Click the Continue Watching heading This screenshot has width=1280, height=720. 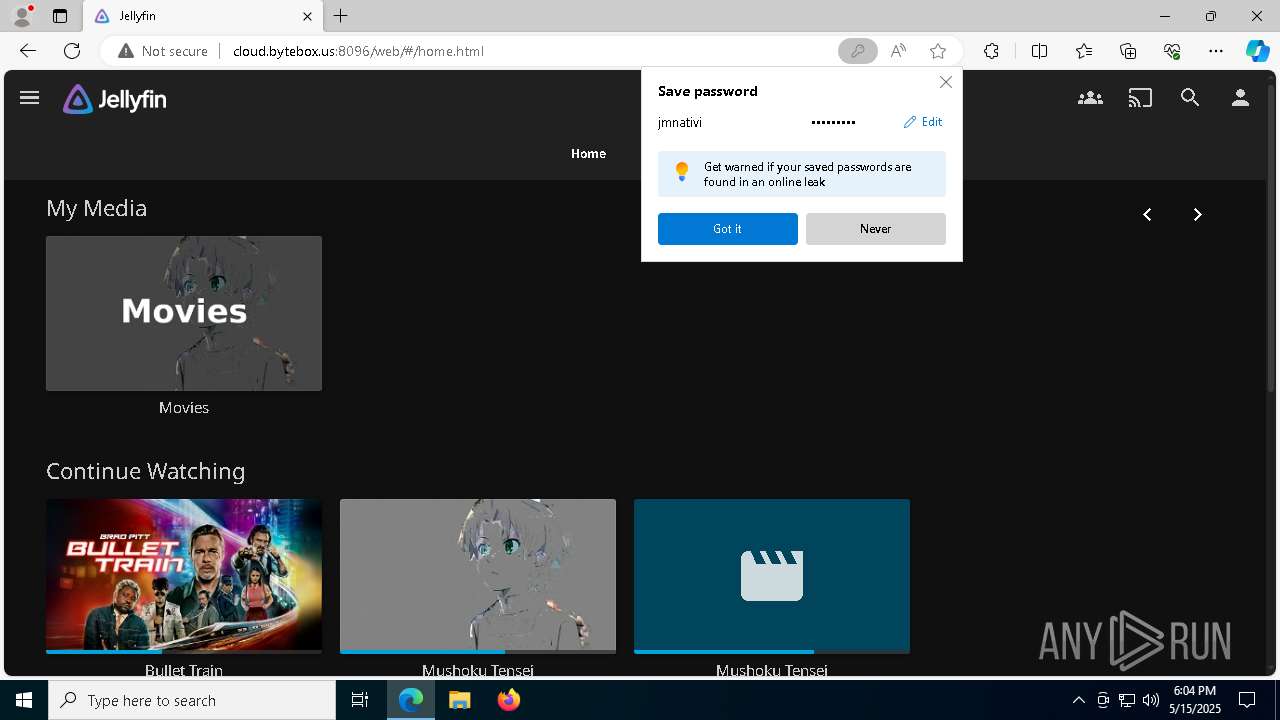(x=146, y=471)
